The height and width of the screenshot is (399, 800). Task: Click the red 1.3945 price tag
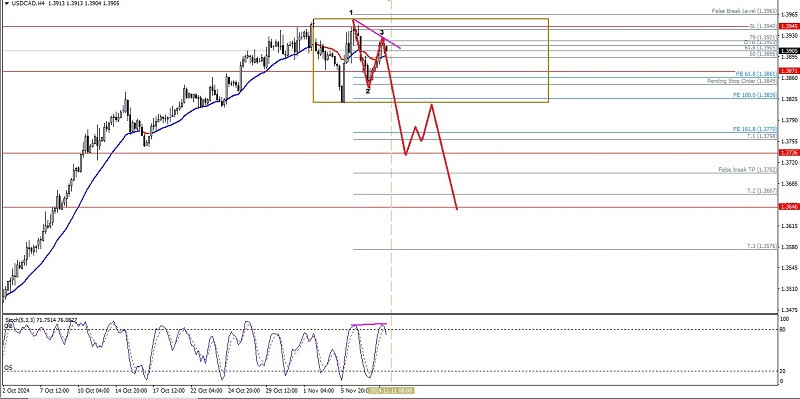(x=788, y=26)
